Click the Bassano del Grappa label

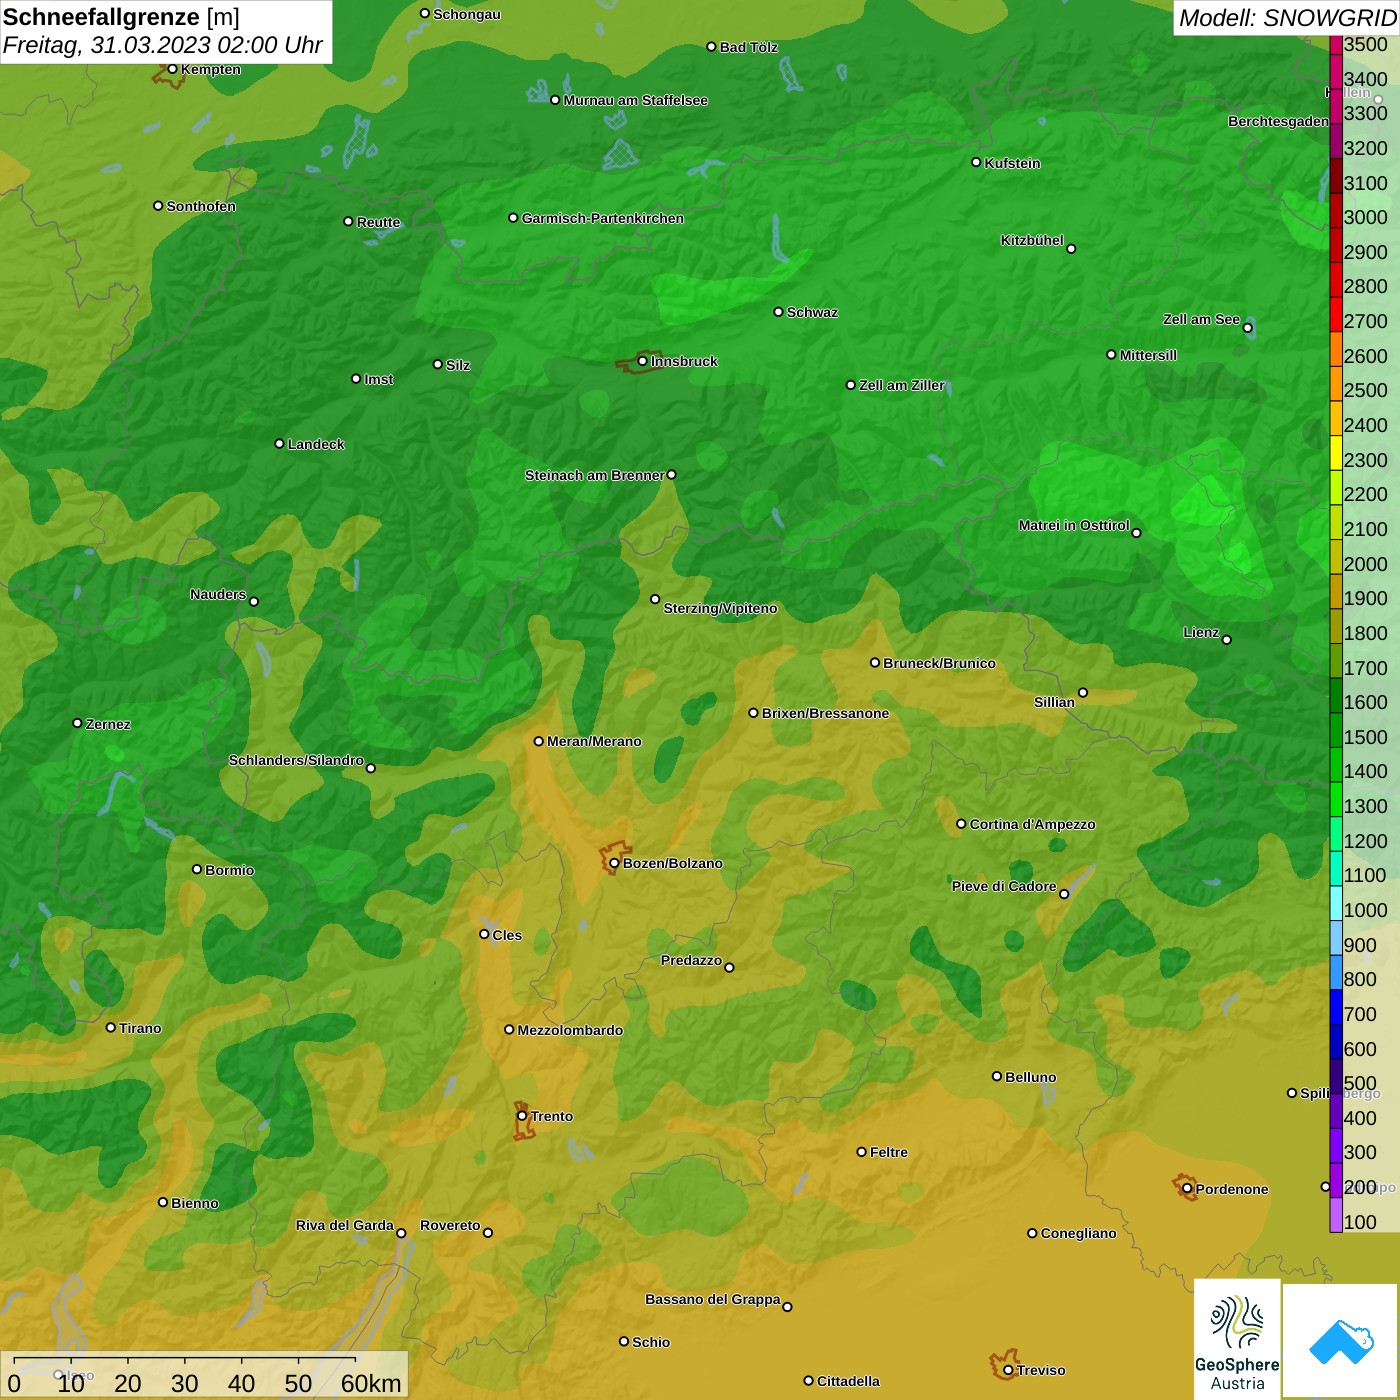713,1299
